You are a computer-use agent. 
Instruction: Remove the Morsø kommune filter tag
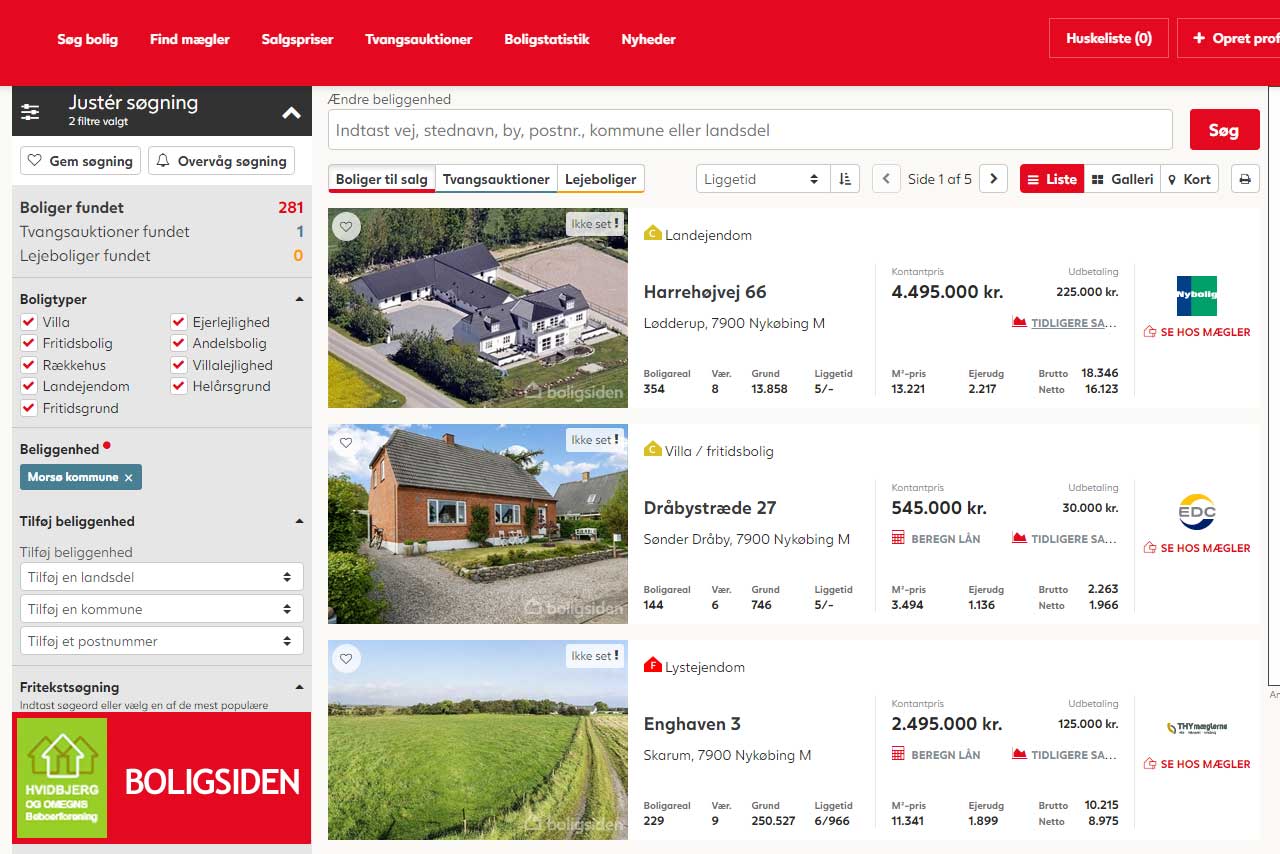(x=128, y=478)
